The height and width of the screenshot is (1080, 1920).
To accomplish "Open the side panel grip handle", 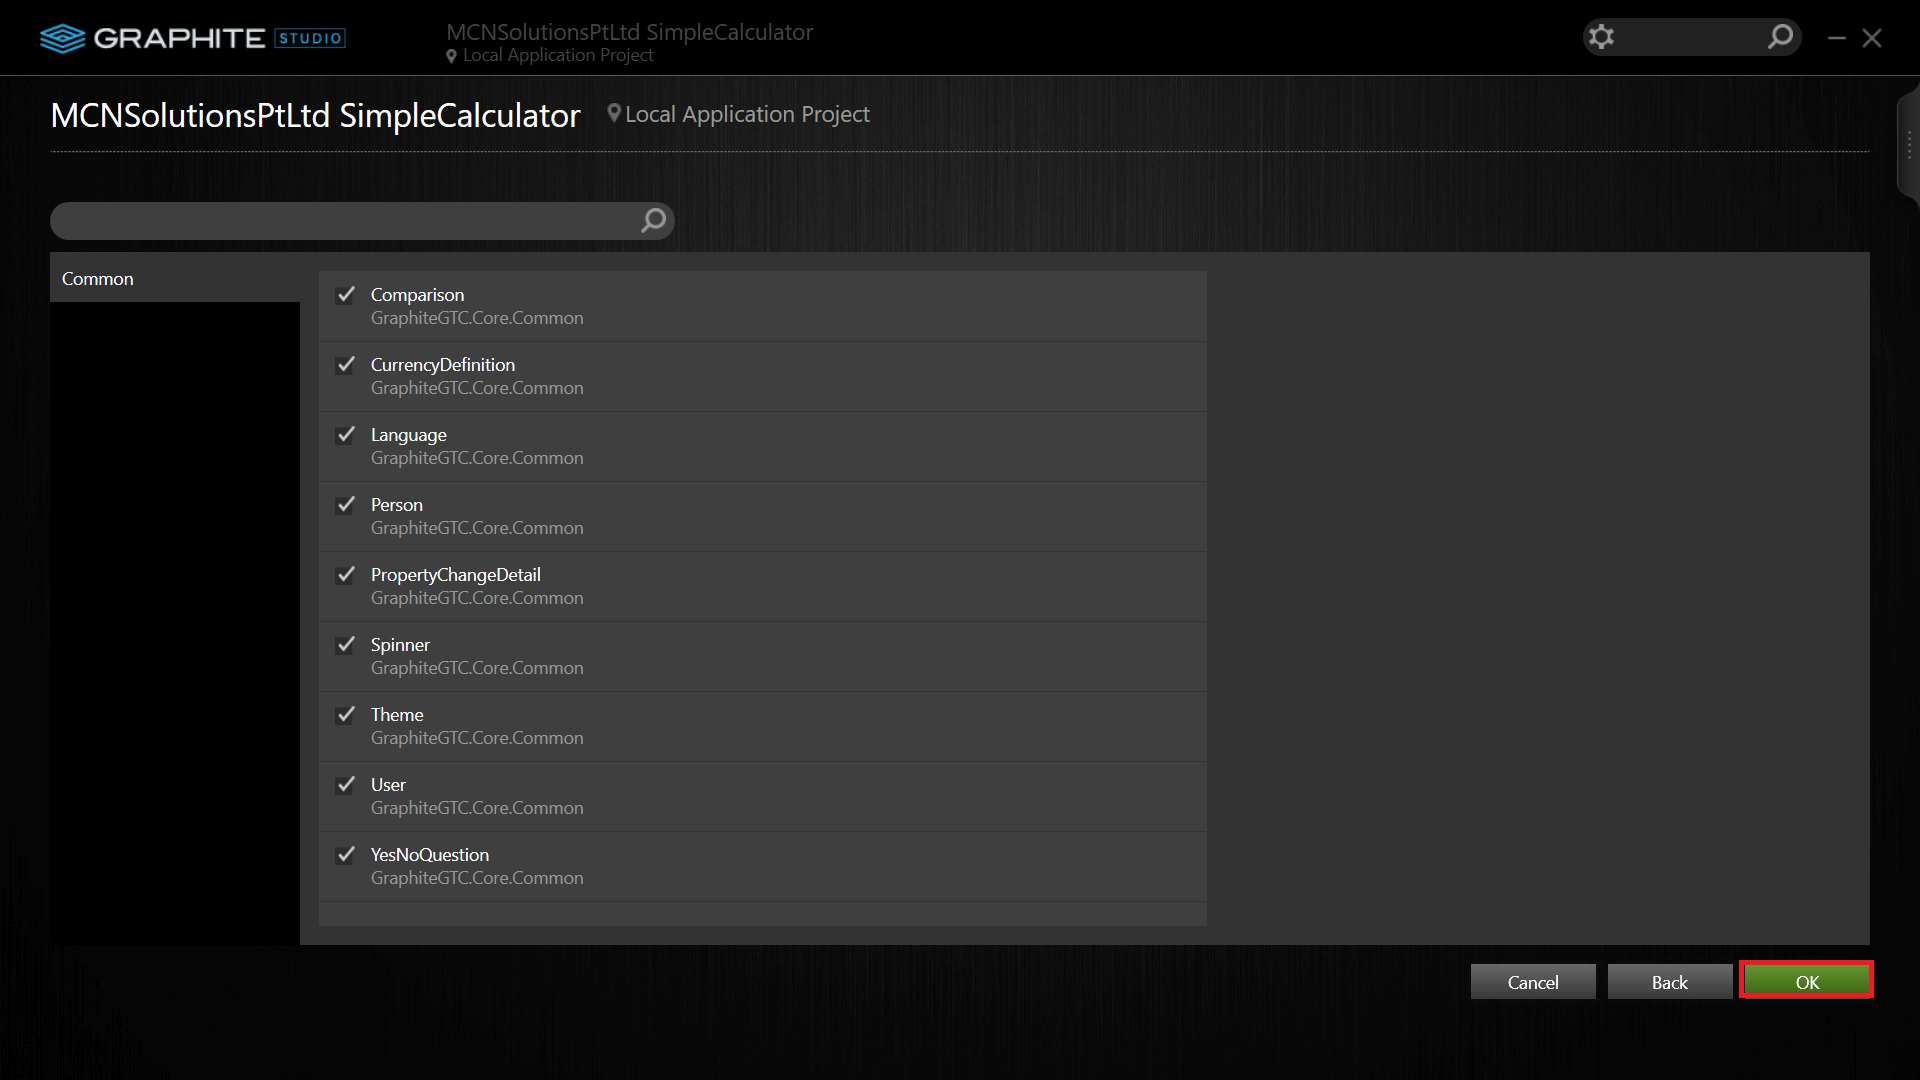I will coord(1908,146).
